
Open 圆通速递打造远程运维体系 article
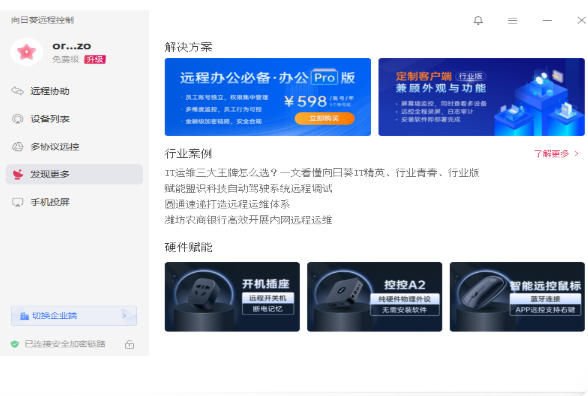227,204
